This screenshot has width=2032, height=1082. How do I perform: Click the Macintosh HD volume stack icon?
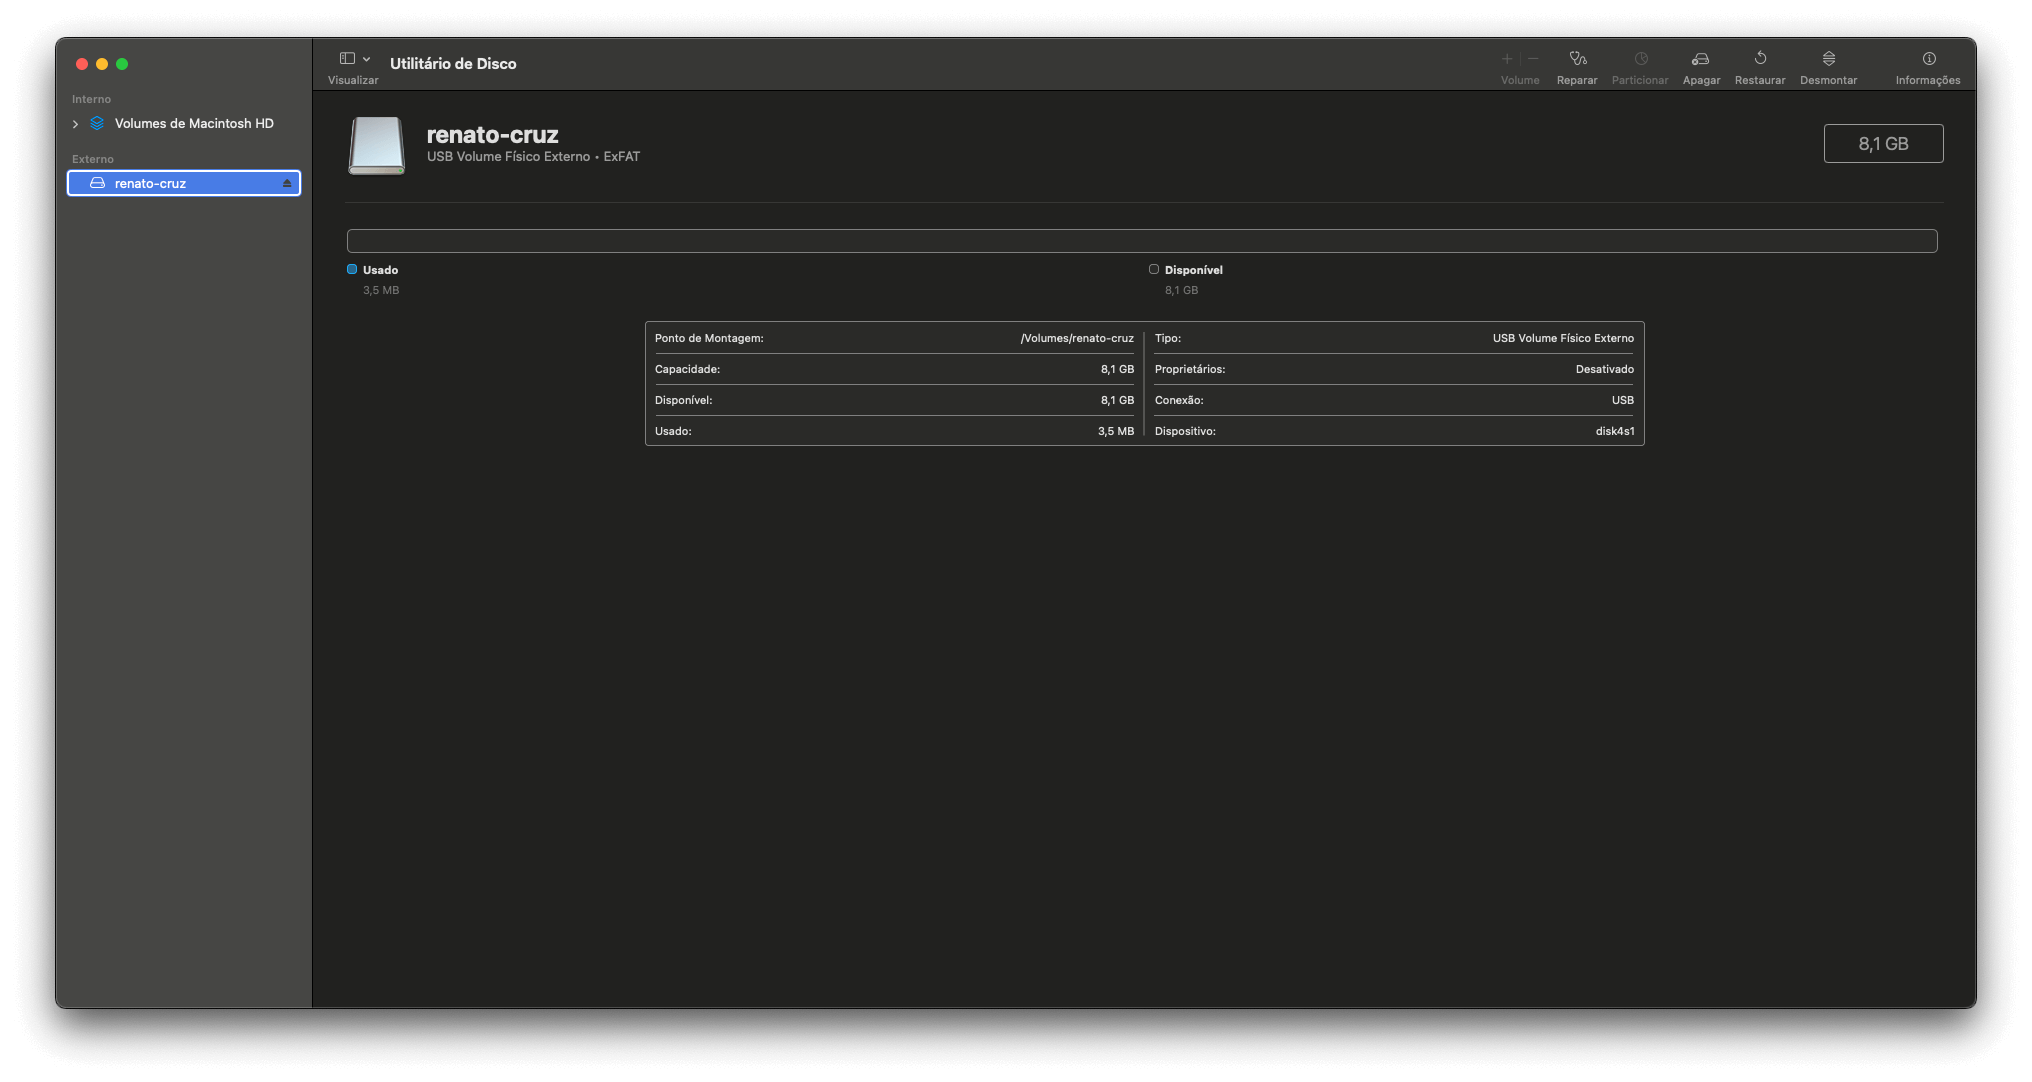point(97,123)
